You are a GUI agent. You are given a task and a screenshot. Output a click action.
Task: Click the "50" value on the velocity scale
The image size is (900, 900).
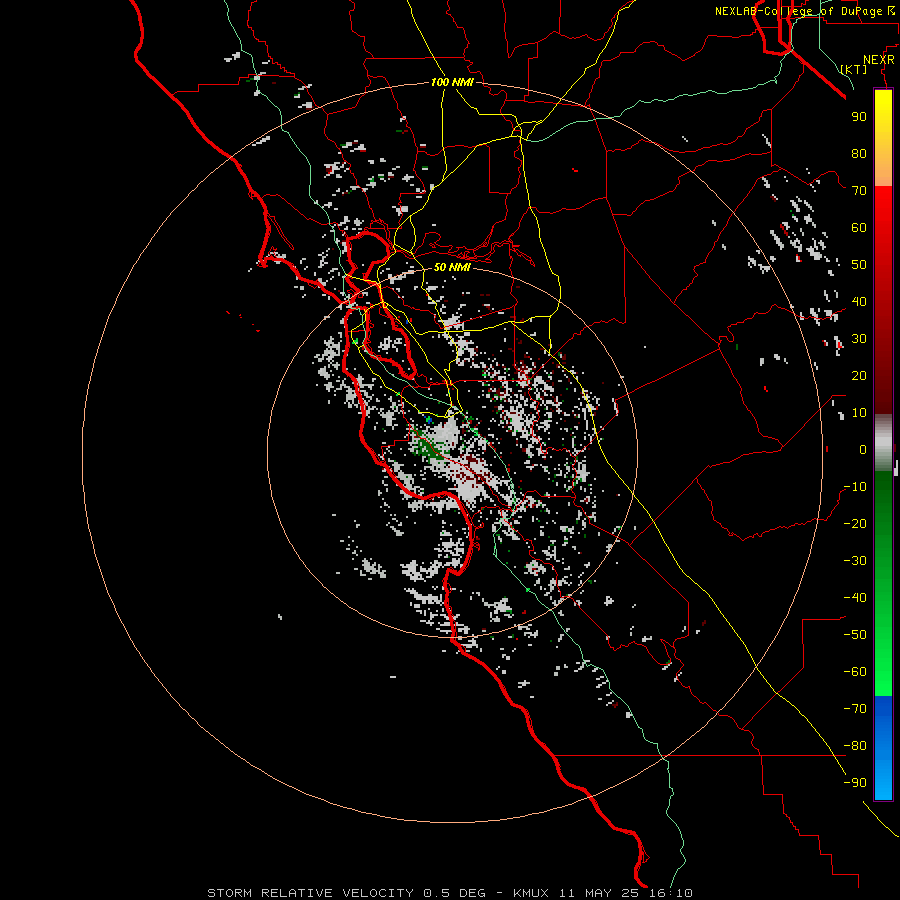tap(859, 265)
